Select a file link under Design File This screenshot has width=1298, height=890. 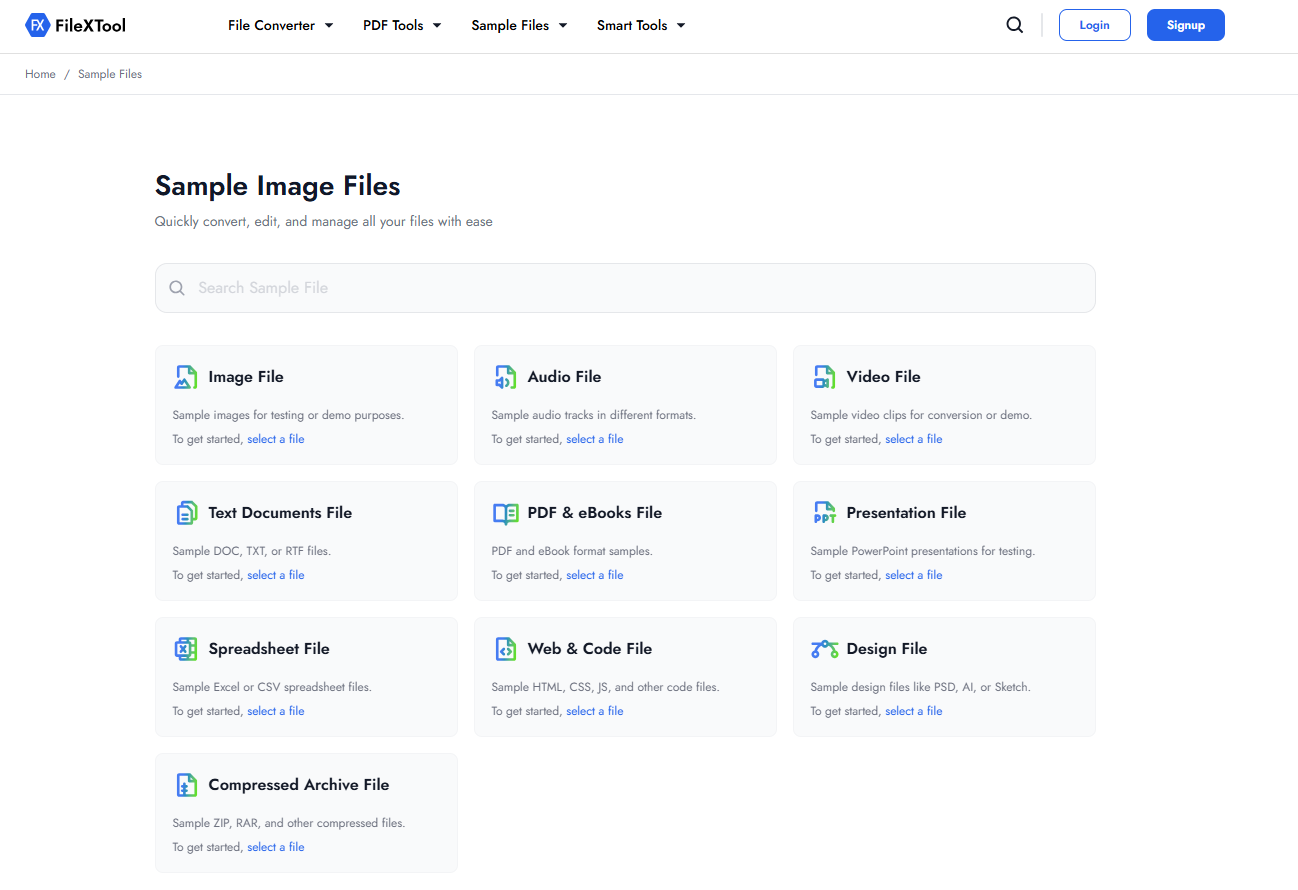tap(913, 710)
